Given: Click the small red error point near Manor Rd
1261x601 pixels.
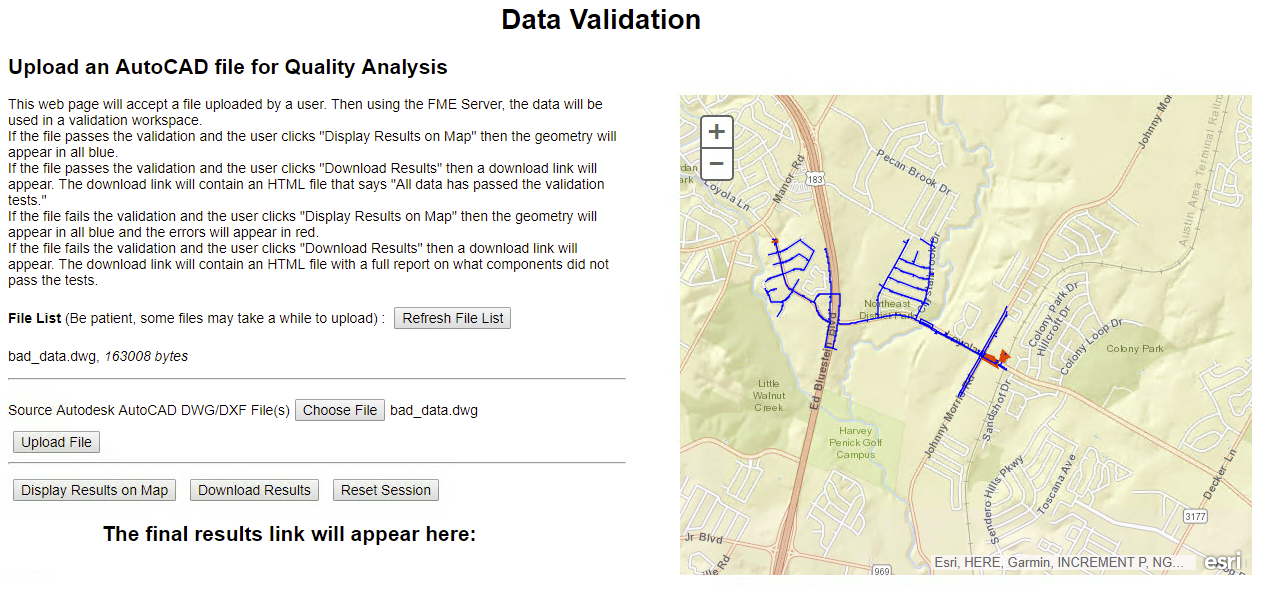Looking at the screenshot, I should 775,240.
